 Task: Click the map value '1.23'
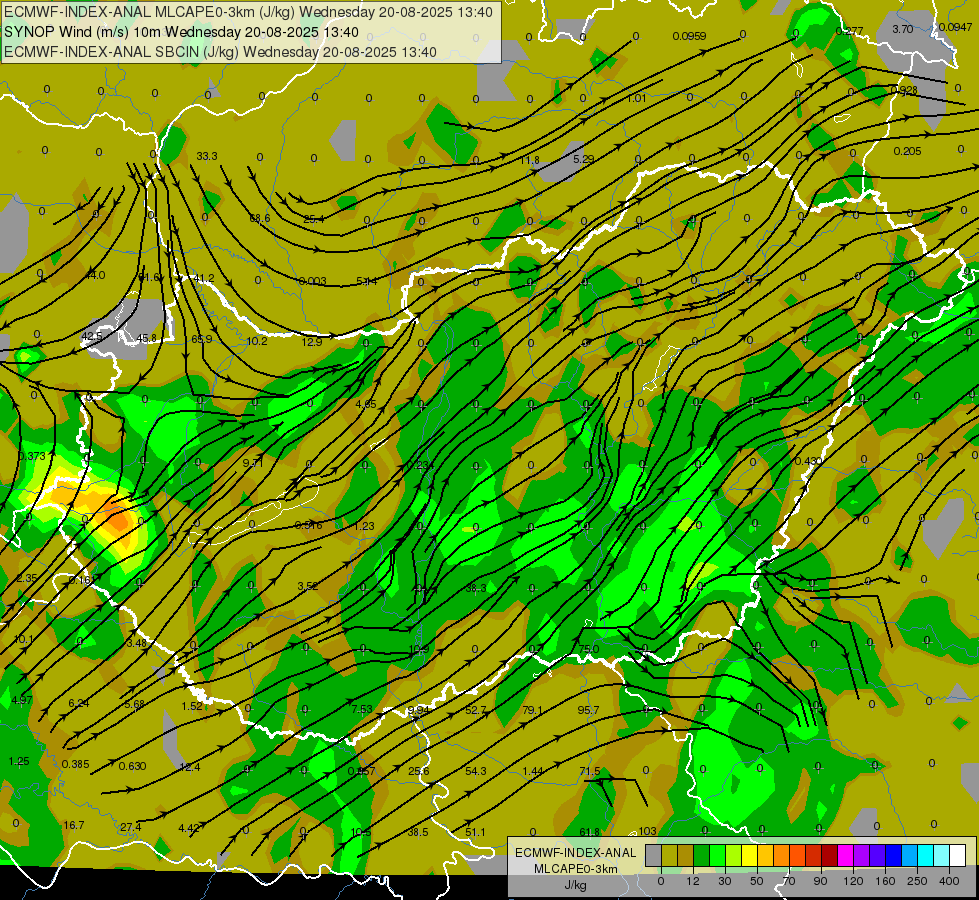point(364,526)
